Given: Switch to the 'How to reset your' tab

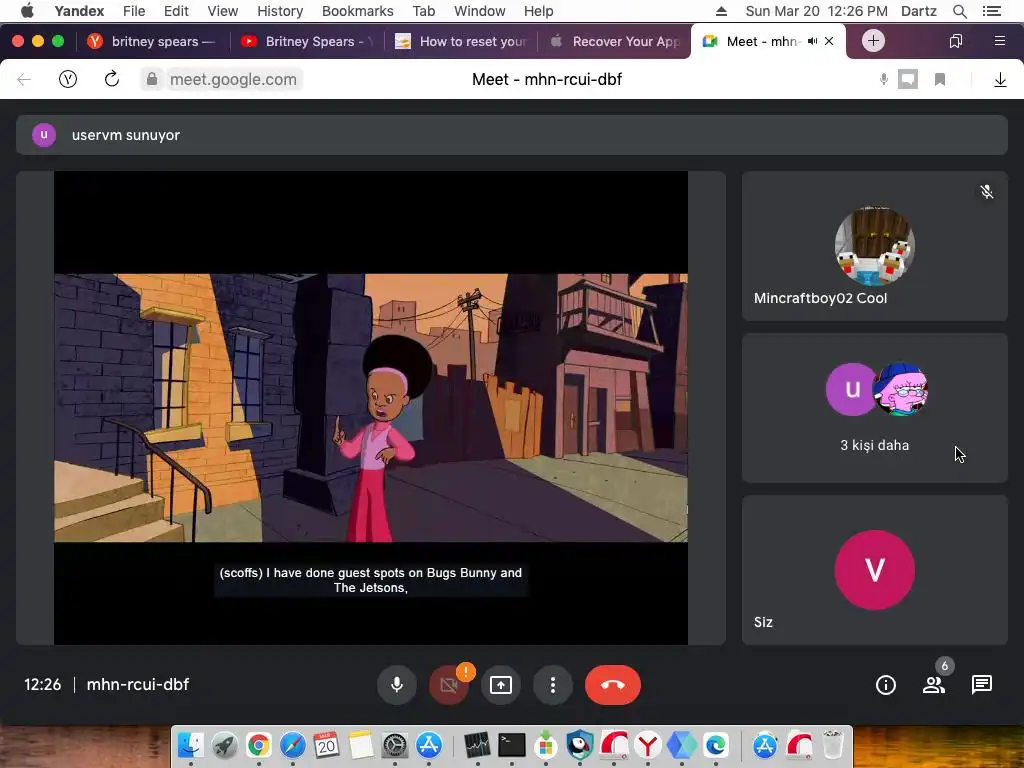Looking at the screenshot, I should point(461,41).
